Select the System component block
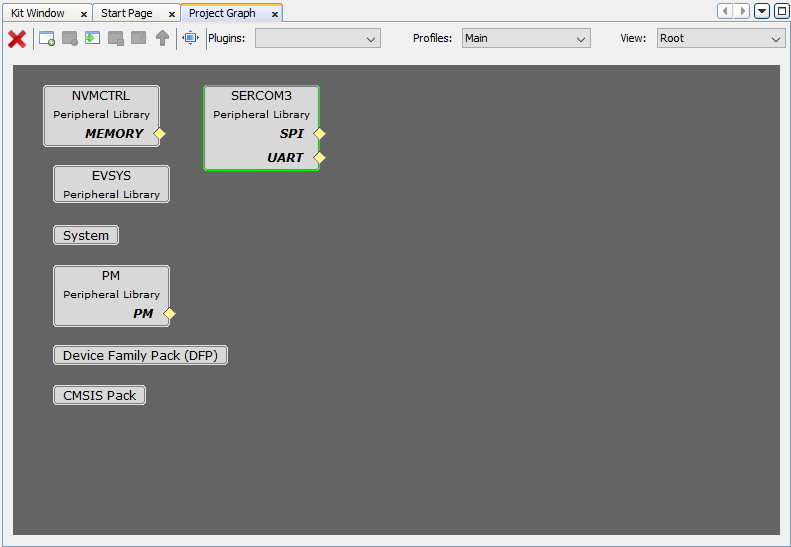This screenshot has height=547, width=791. [86, 236]
